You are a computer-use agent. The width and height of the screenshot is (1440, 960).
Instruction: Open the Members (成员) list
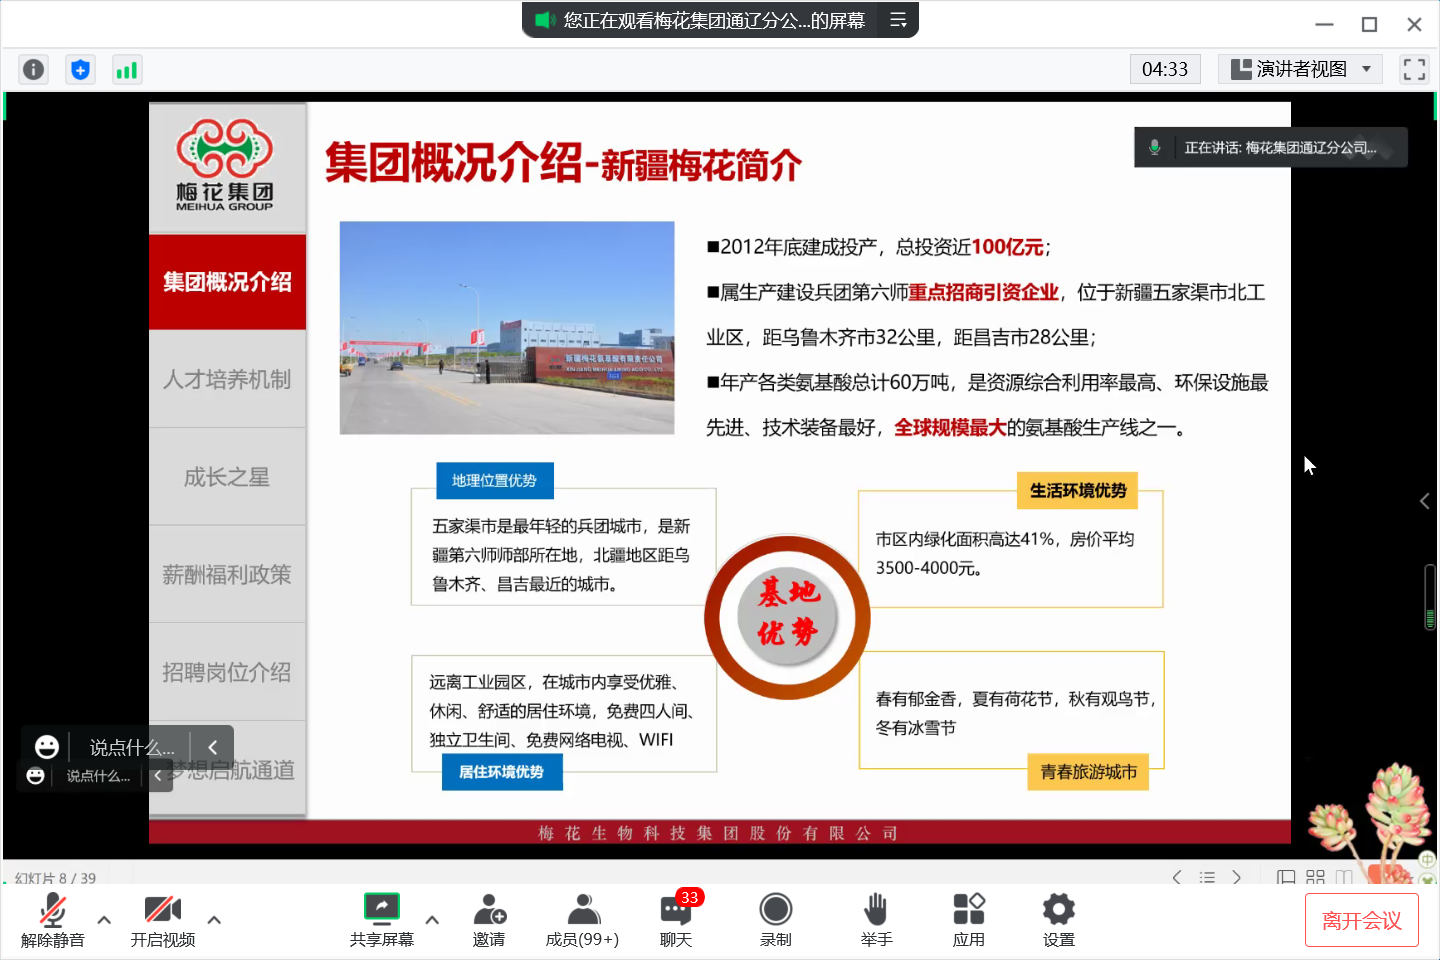coord(582,919)
